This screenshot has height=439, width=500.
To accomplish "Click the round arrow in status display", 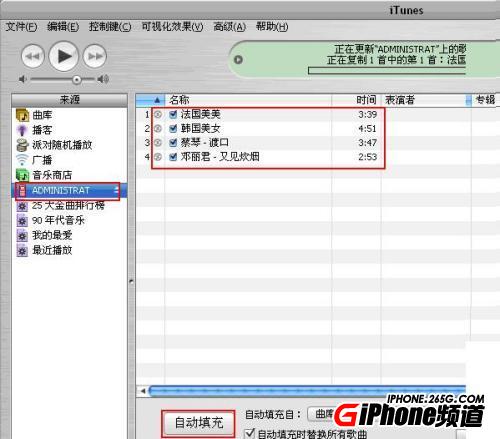I will (238, 60).
